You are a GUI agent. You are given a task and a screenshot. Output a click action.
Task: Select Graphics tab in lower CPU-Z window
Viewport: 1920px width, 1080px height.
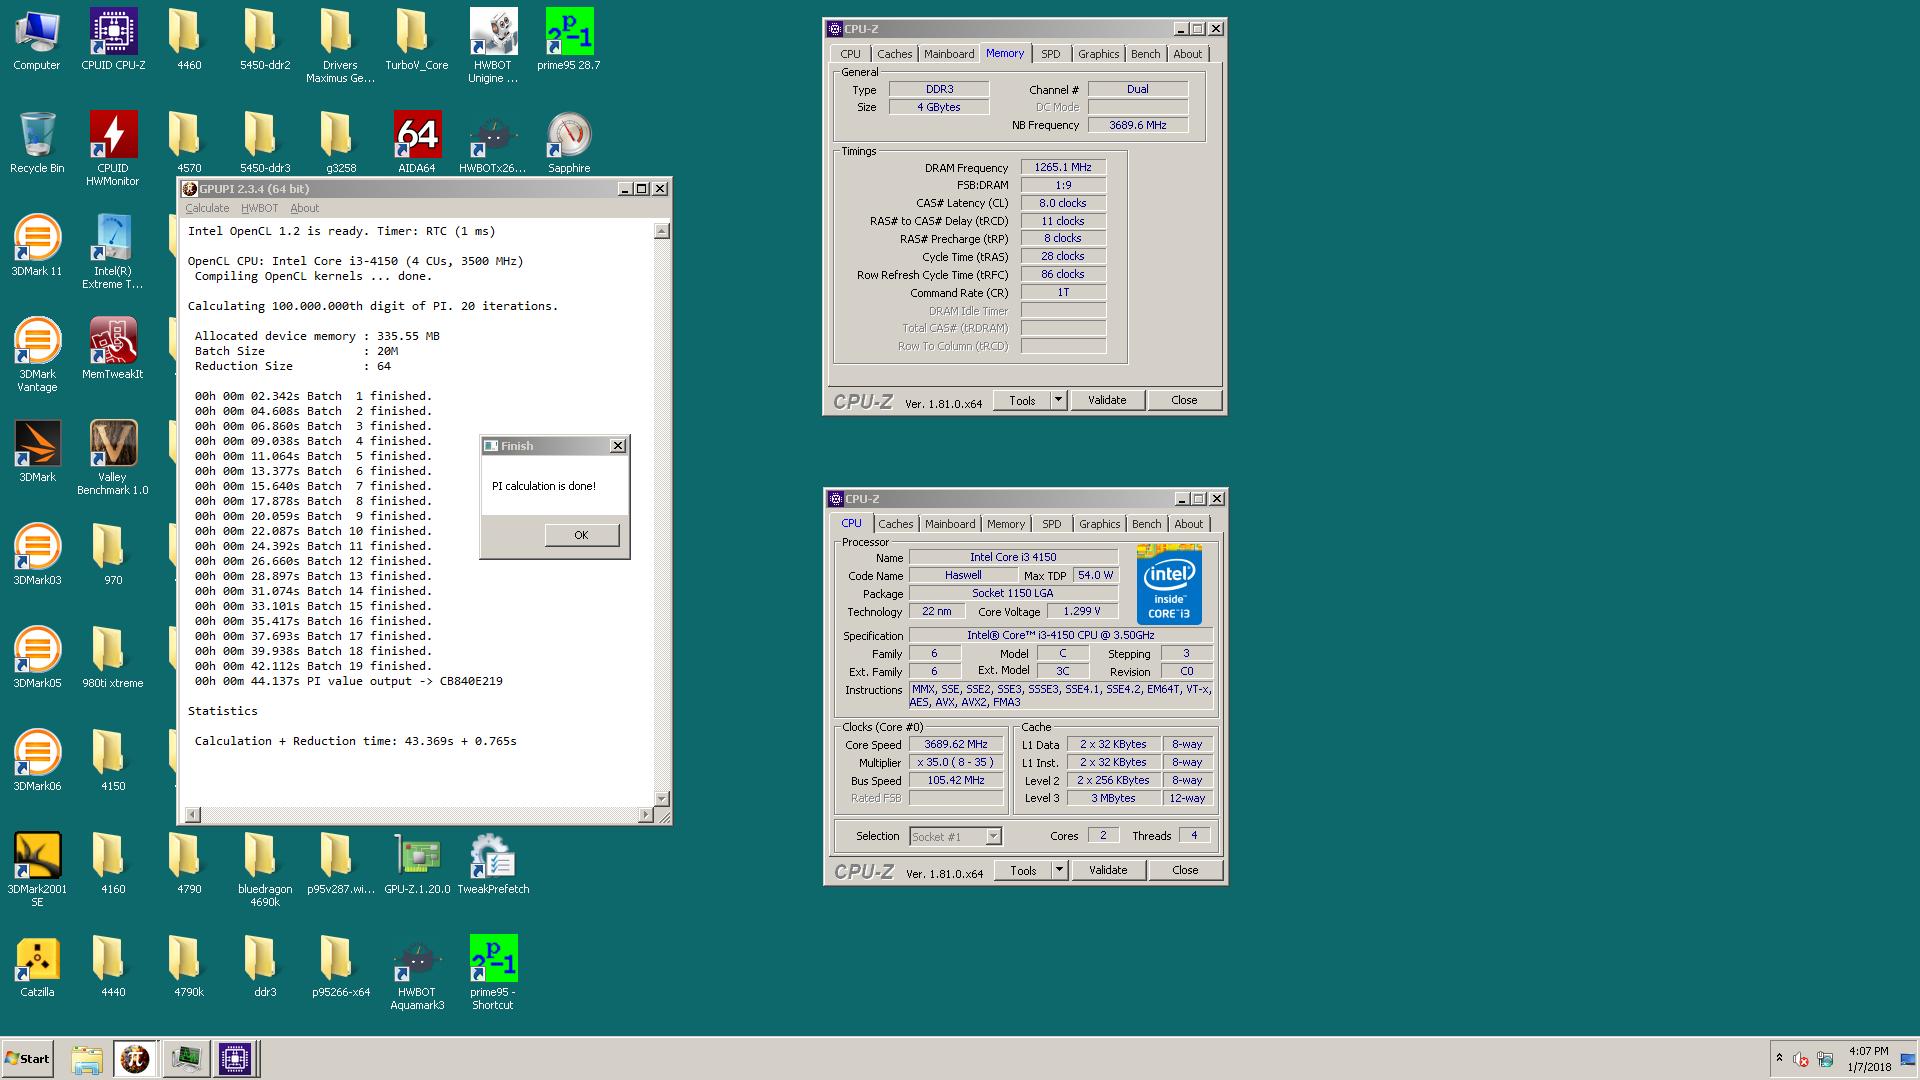tap(1099, 524)
